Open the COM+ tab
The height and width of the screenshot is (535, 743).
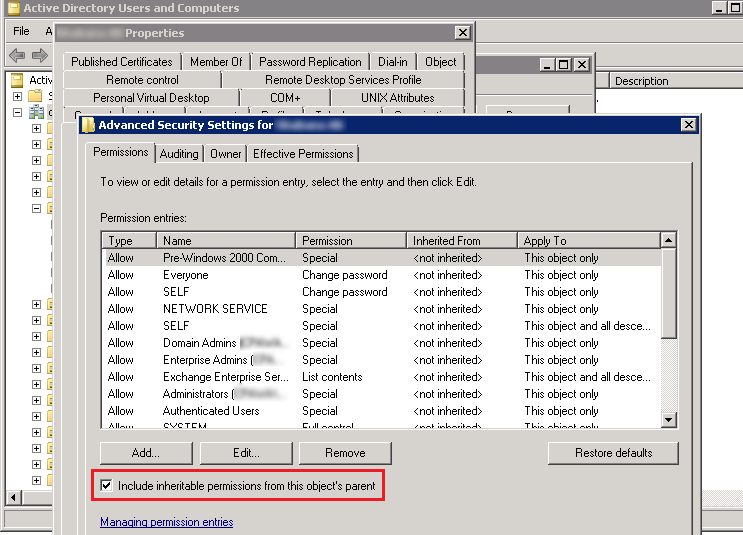pos(285,98)
